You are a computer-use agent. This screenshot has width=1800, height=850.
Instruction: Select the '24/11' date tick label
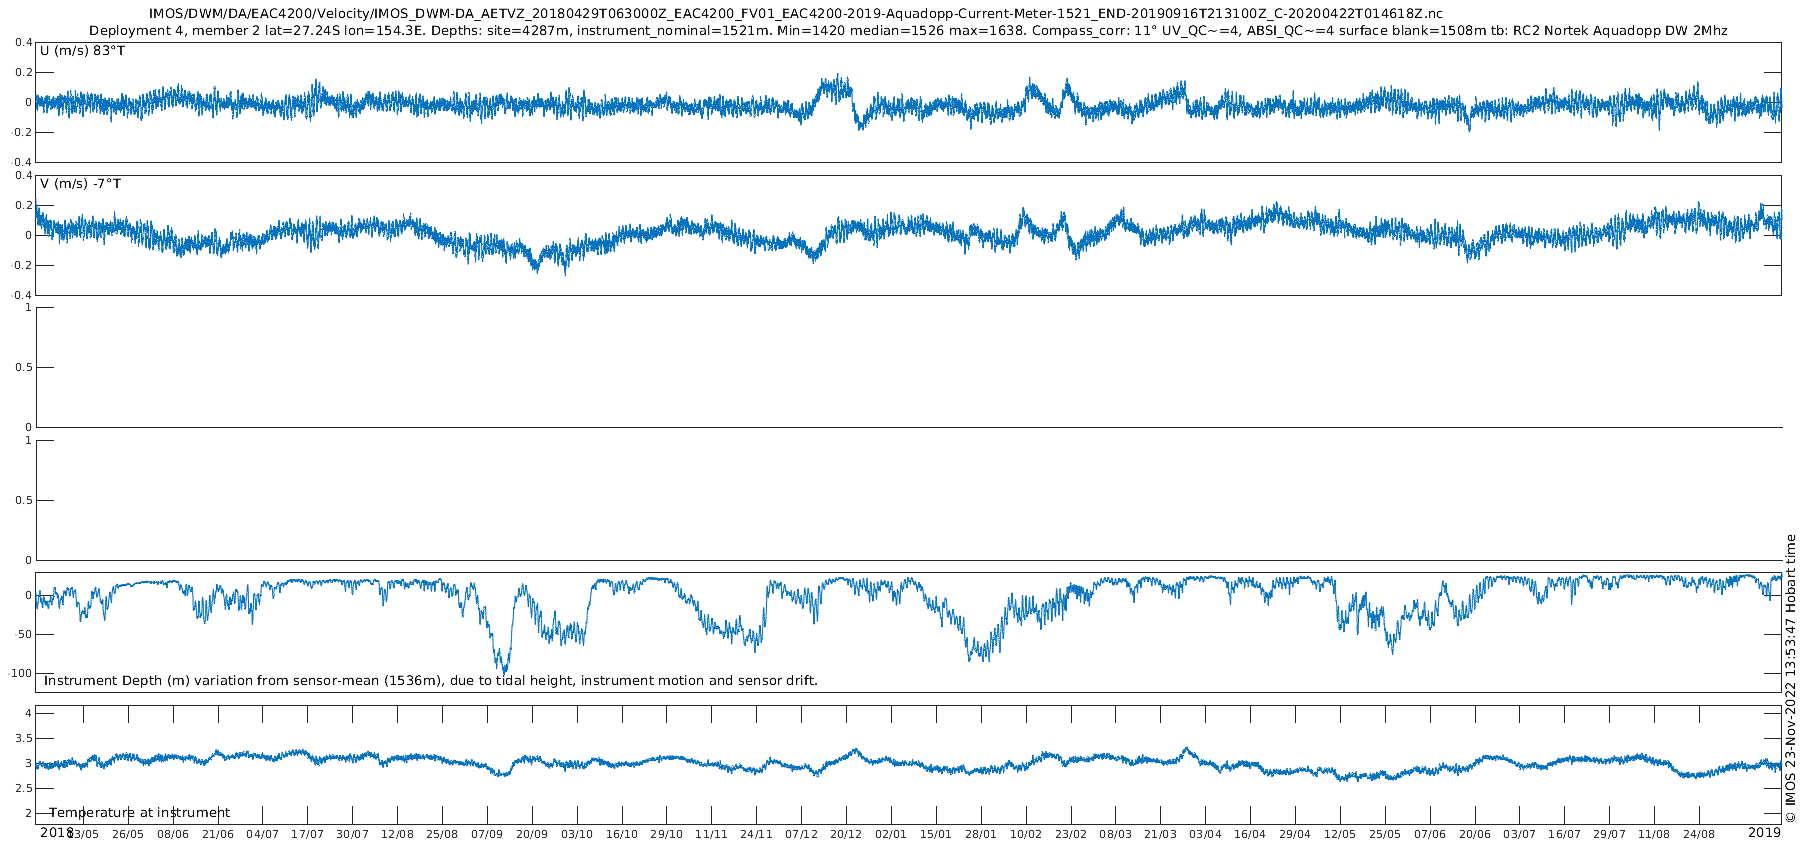756,834
